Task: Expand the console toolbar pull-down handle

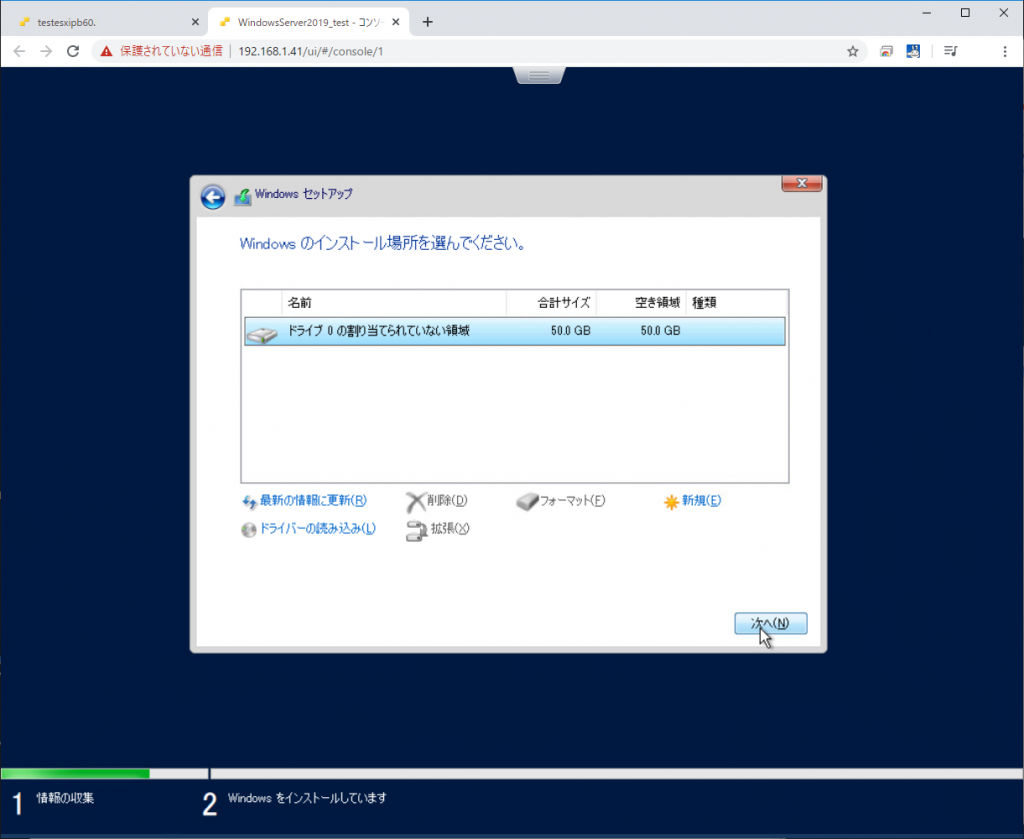Action: 539,76
